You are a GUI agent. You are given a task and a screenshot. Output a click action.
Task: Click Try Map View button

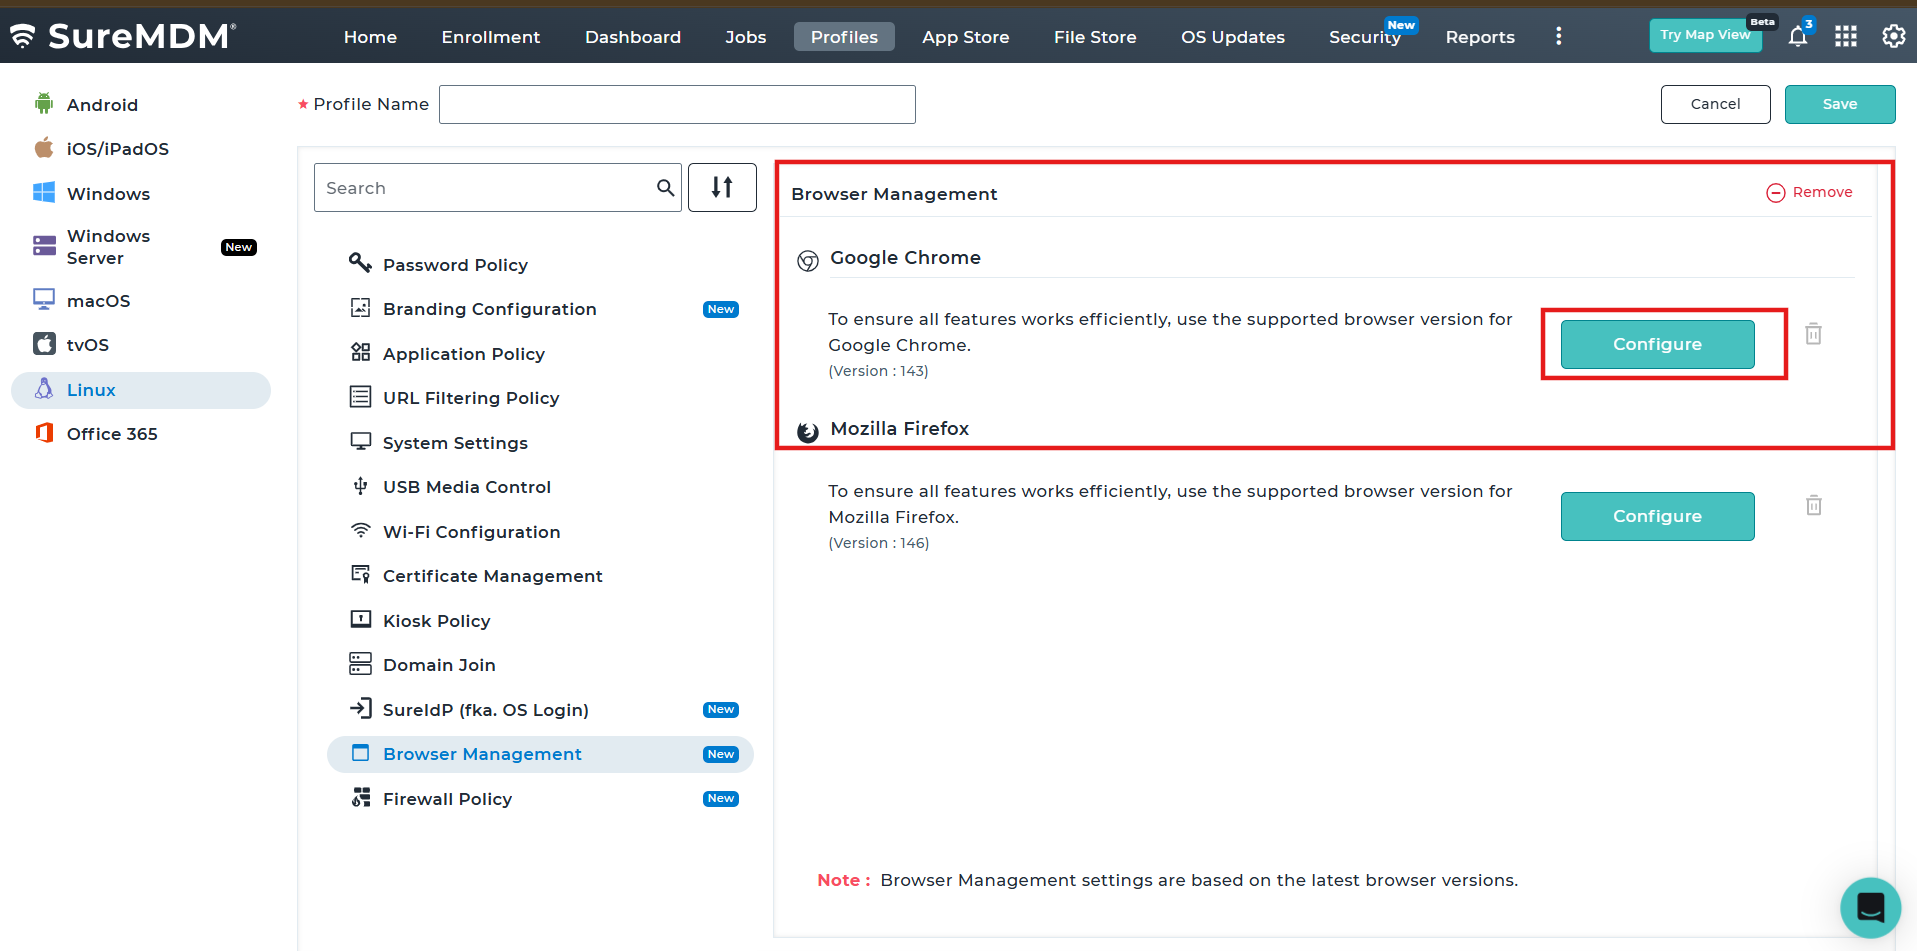click(1705, 35)
